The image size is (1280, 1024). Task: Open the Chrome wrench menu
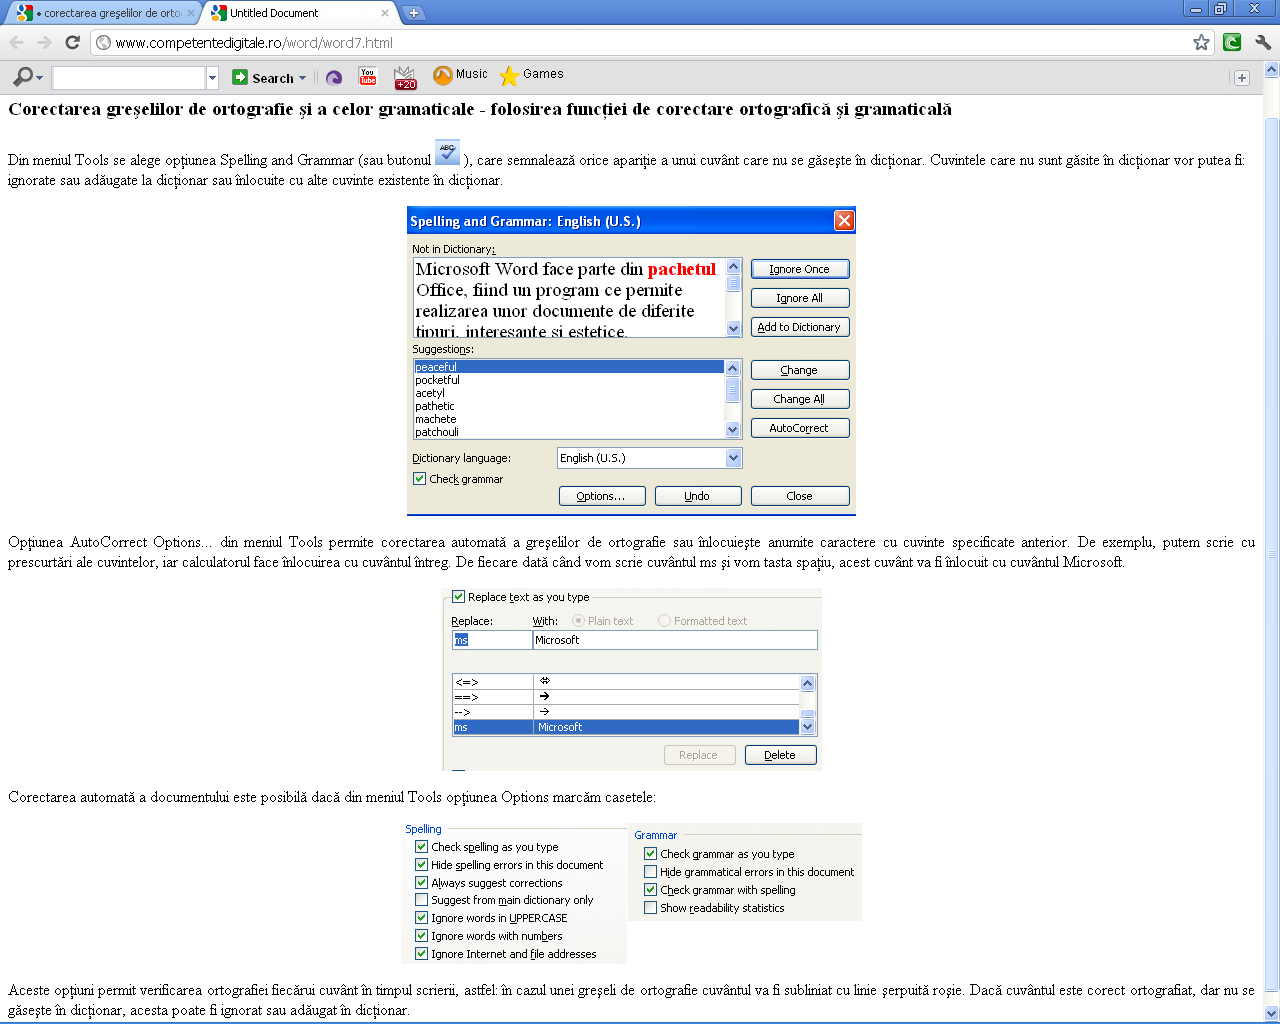[1263, 42]
